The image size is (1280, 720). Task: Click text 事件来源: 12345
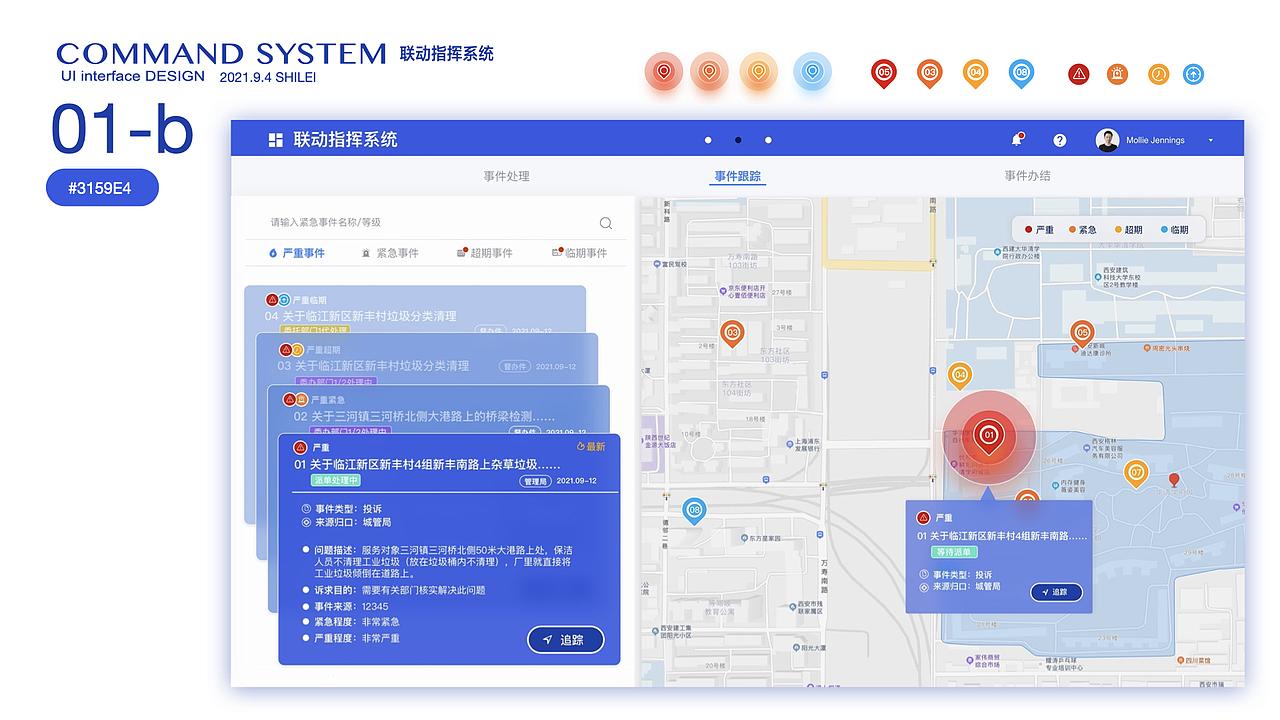coord(351,606)
